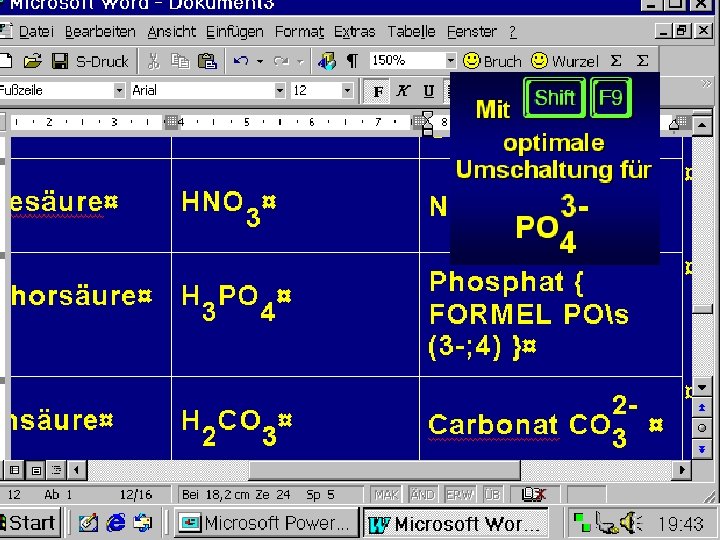Launch Internet Explorer from quick launch
This screenshot has height=540, width=720.
click(x=116, y=523)
